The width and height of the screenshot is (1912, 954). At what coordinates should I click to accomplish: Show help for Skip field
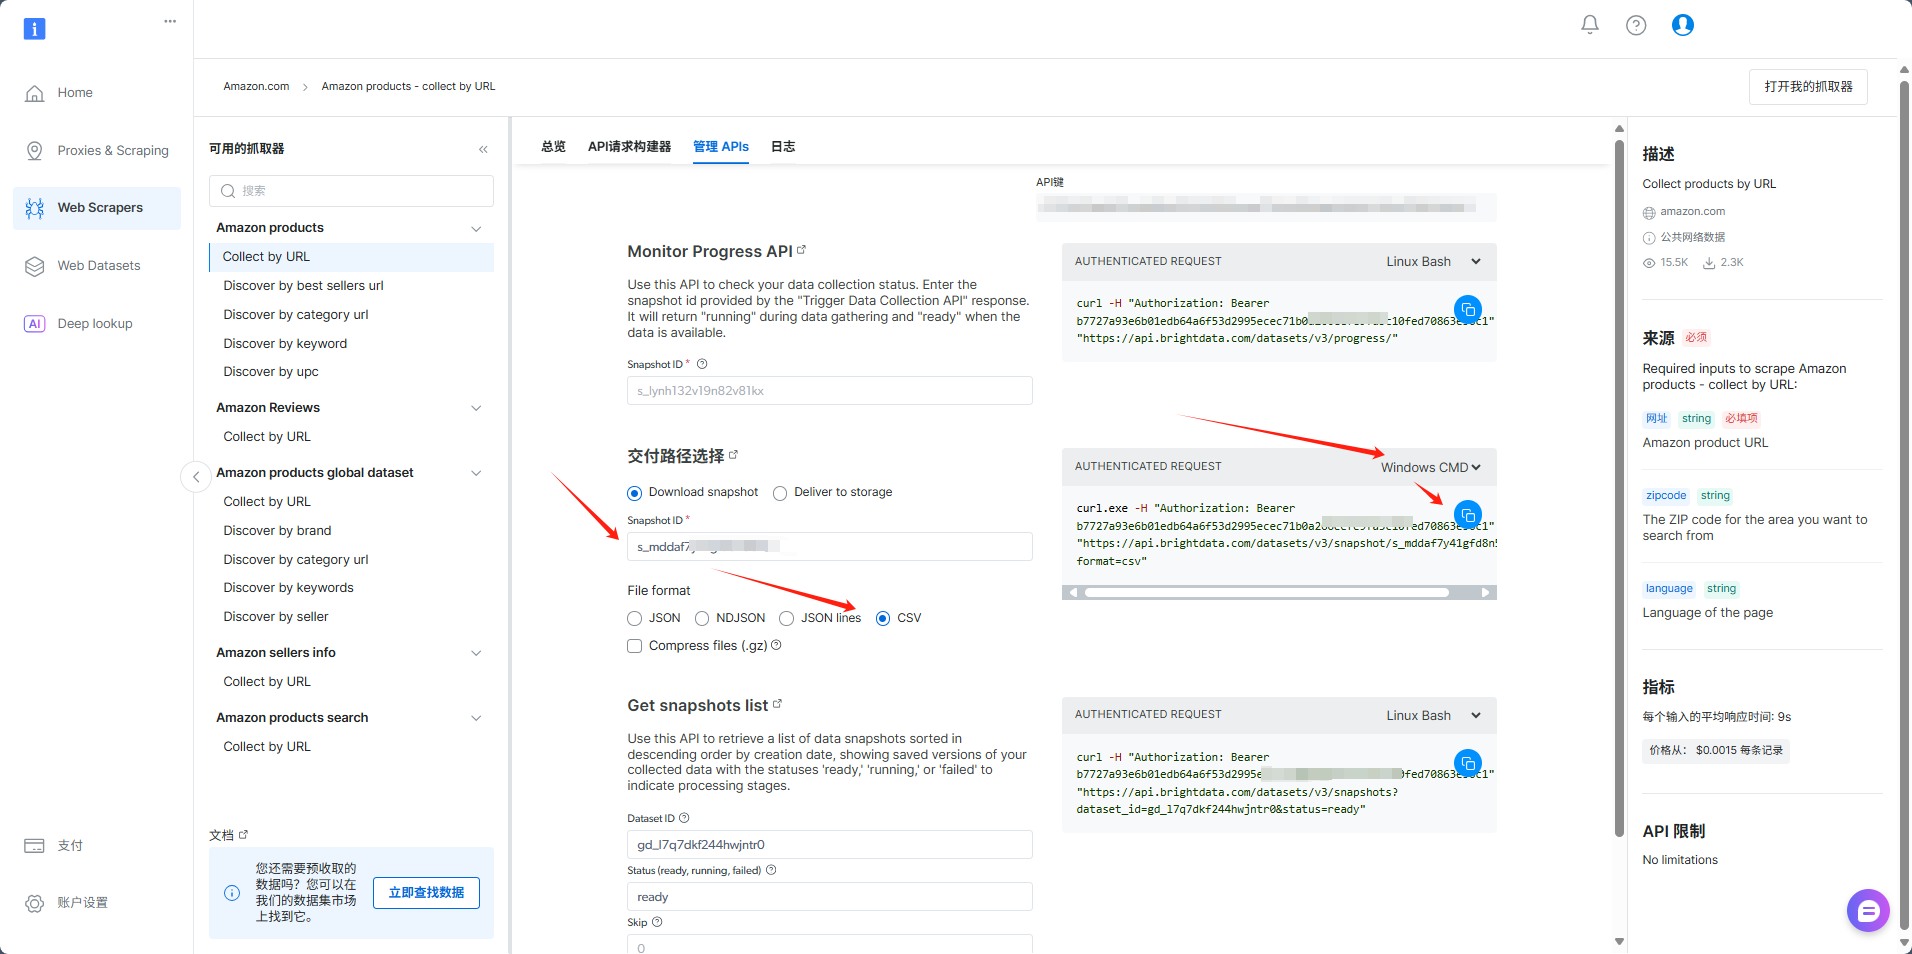[x=657, y=922]
